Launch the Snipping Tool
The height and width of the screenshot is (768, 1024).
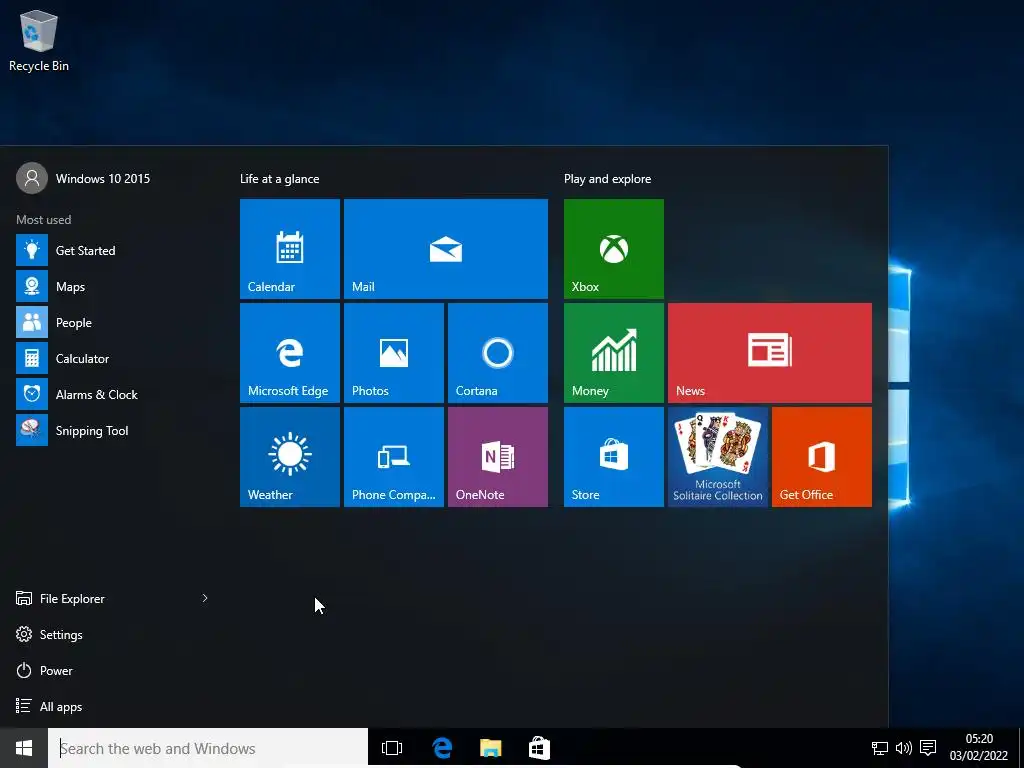pos(112,430)
